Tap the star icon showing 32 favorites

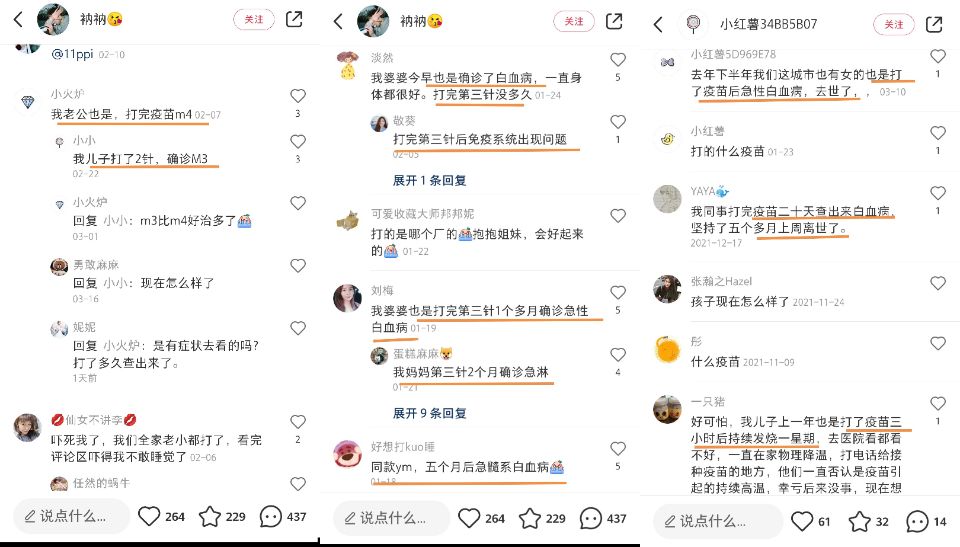[x=859, y=521]
